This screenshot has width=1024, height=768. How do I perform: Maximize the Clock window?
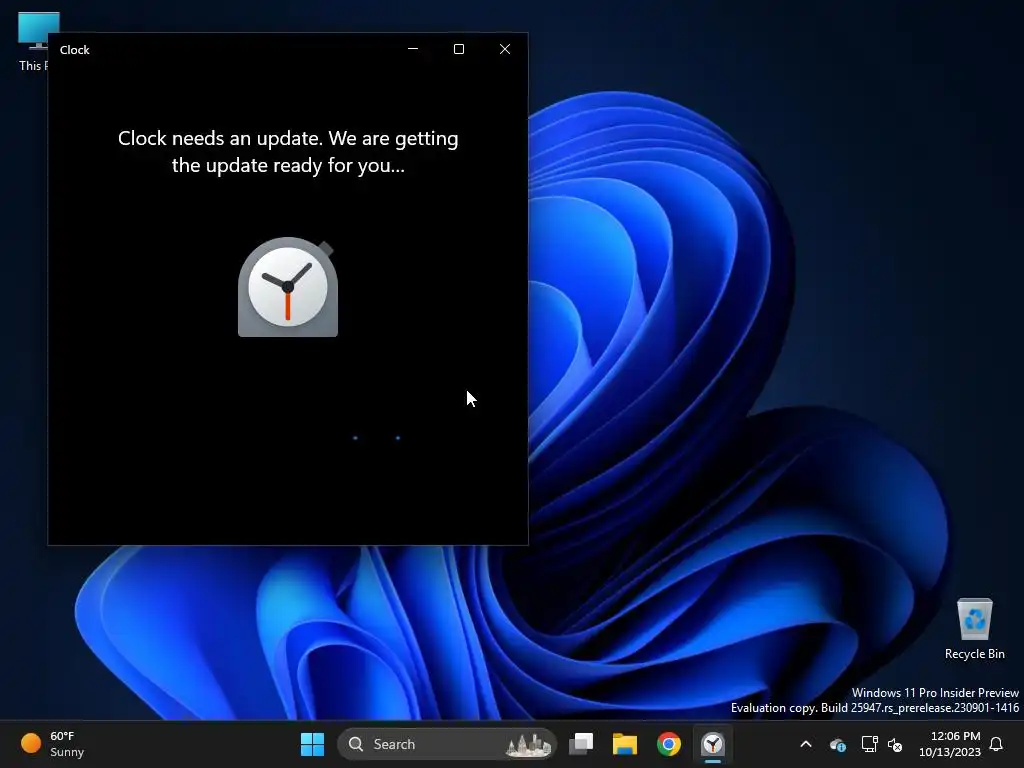(459, 49)
